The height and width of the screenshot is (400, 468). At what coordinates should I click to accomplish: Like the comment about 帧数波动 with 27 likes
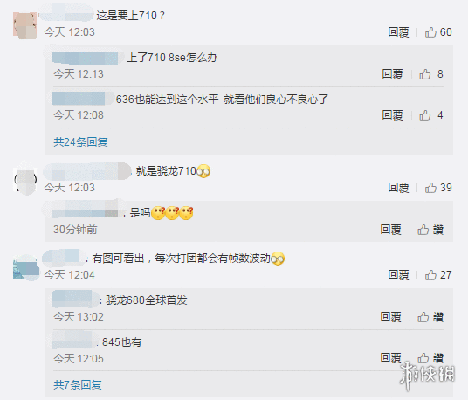tap(438, 275)
